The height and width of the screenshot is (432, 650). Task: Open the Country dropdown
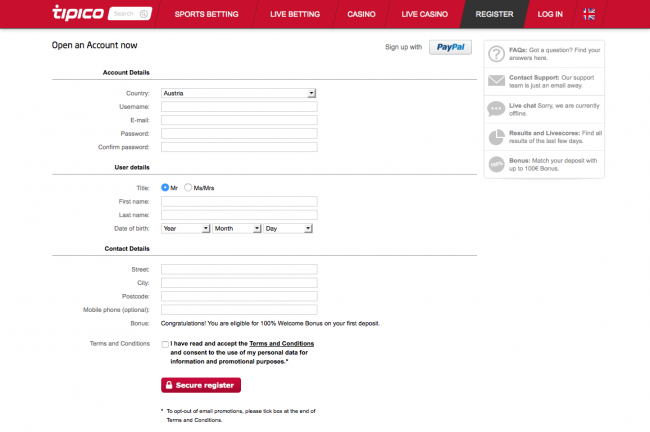click(x=238, y=93)
